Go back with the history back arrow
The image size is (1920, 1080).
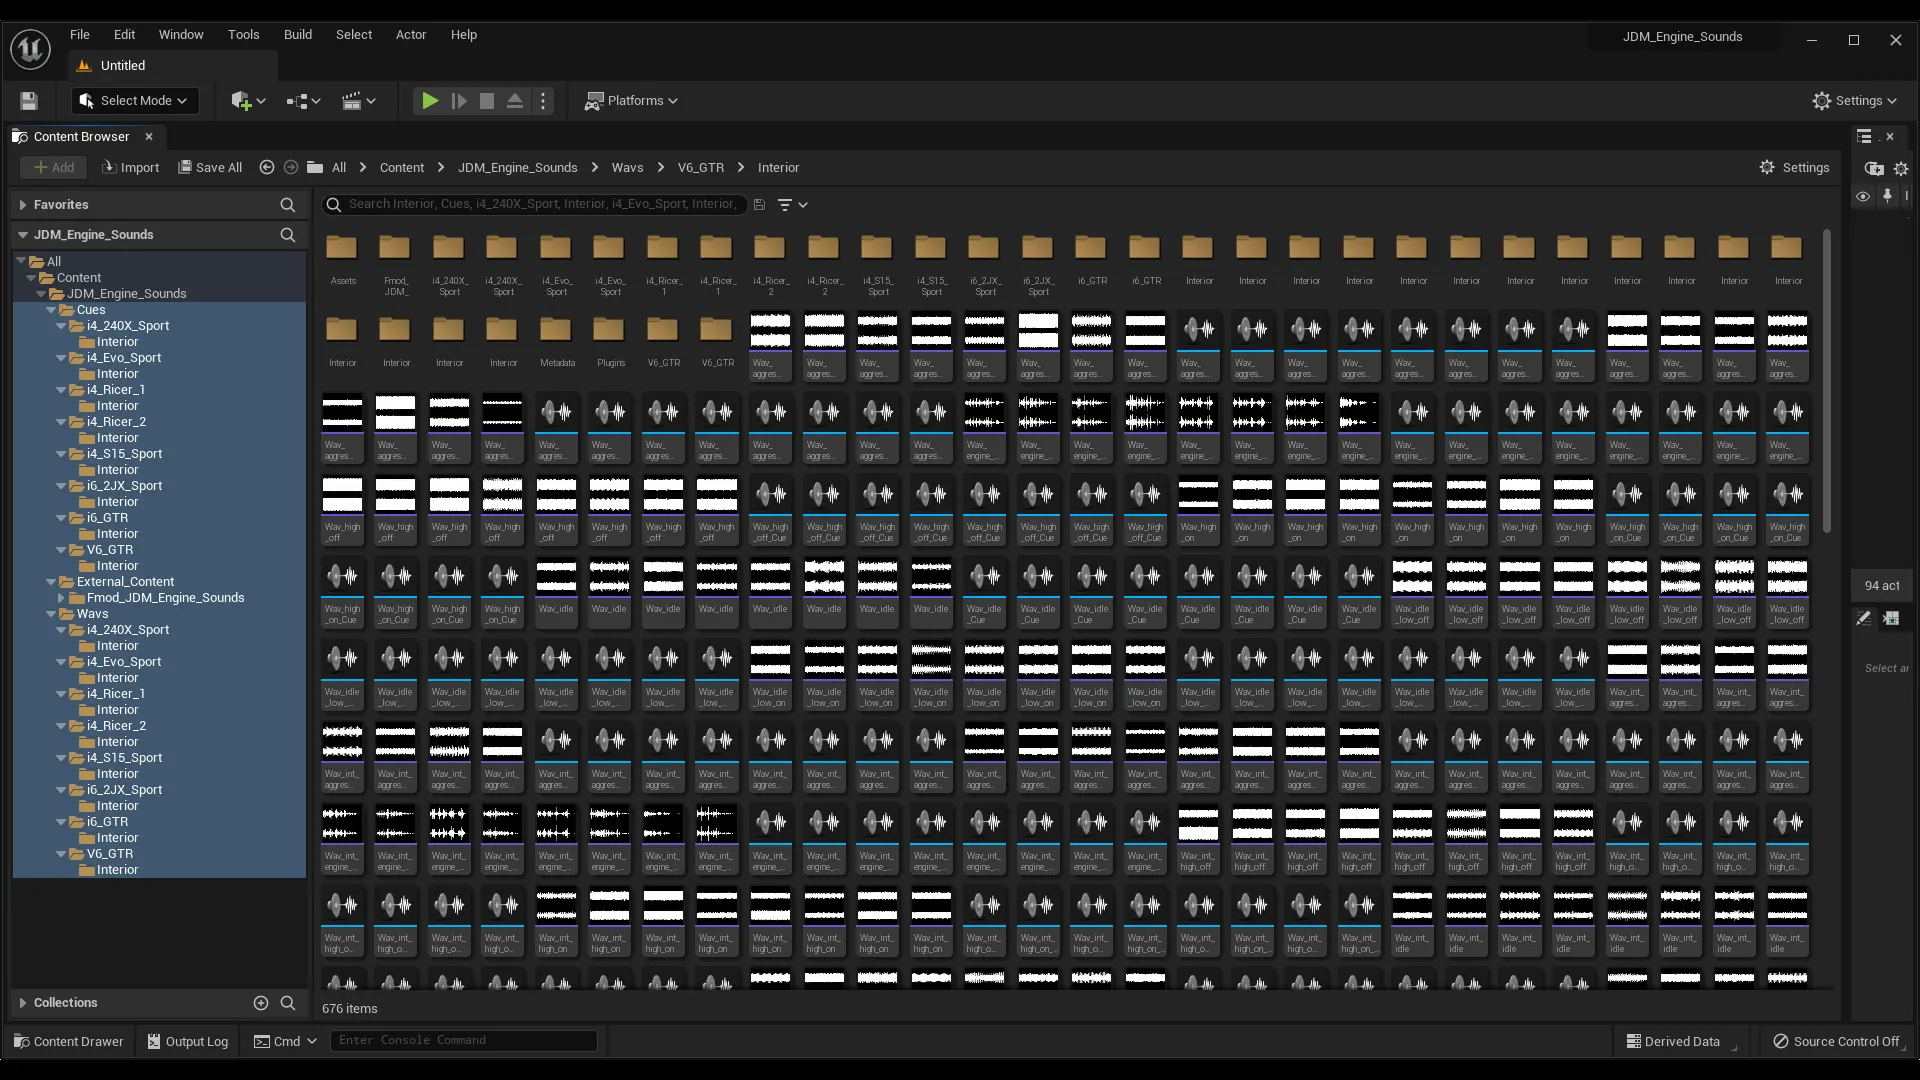click(266, 168)
